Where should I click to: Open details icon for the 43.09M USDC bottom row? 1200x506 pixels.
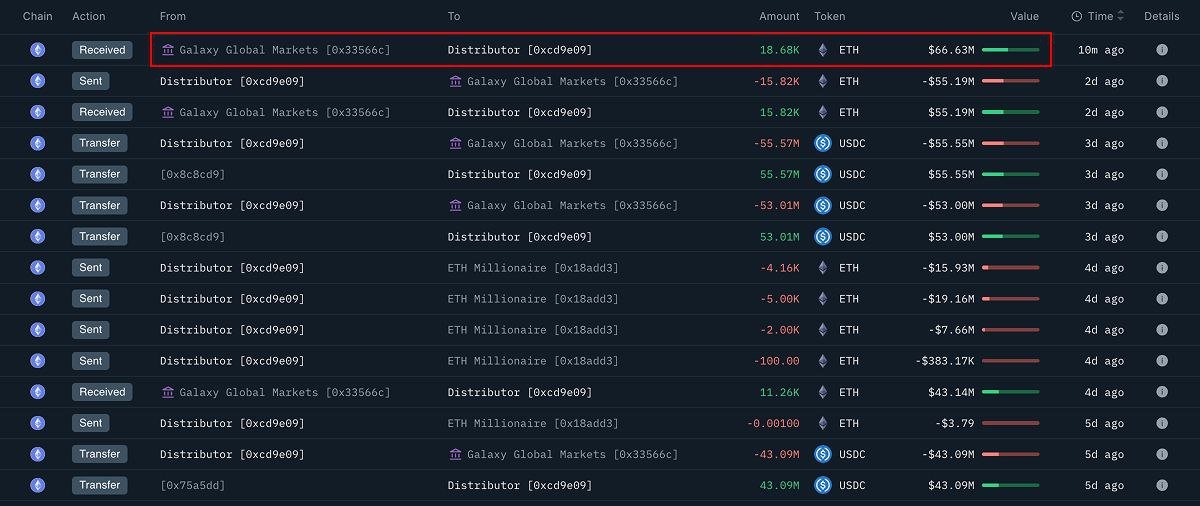1161,485
